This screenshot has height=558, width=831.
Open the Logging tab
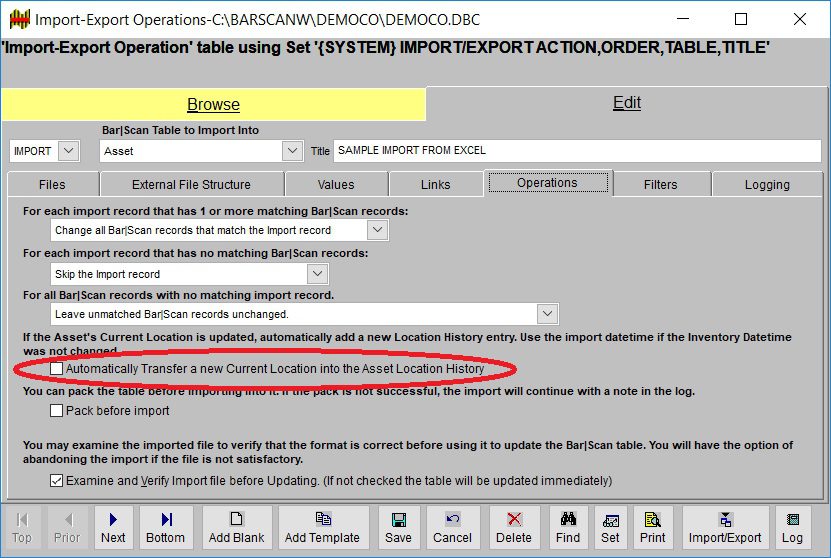767,184
